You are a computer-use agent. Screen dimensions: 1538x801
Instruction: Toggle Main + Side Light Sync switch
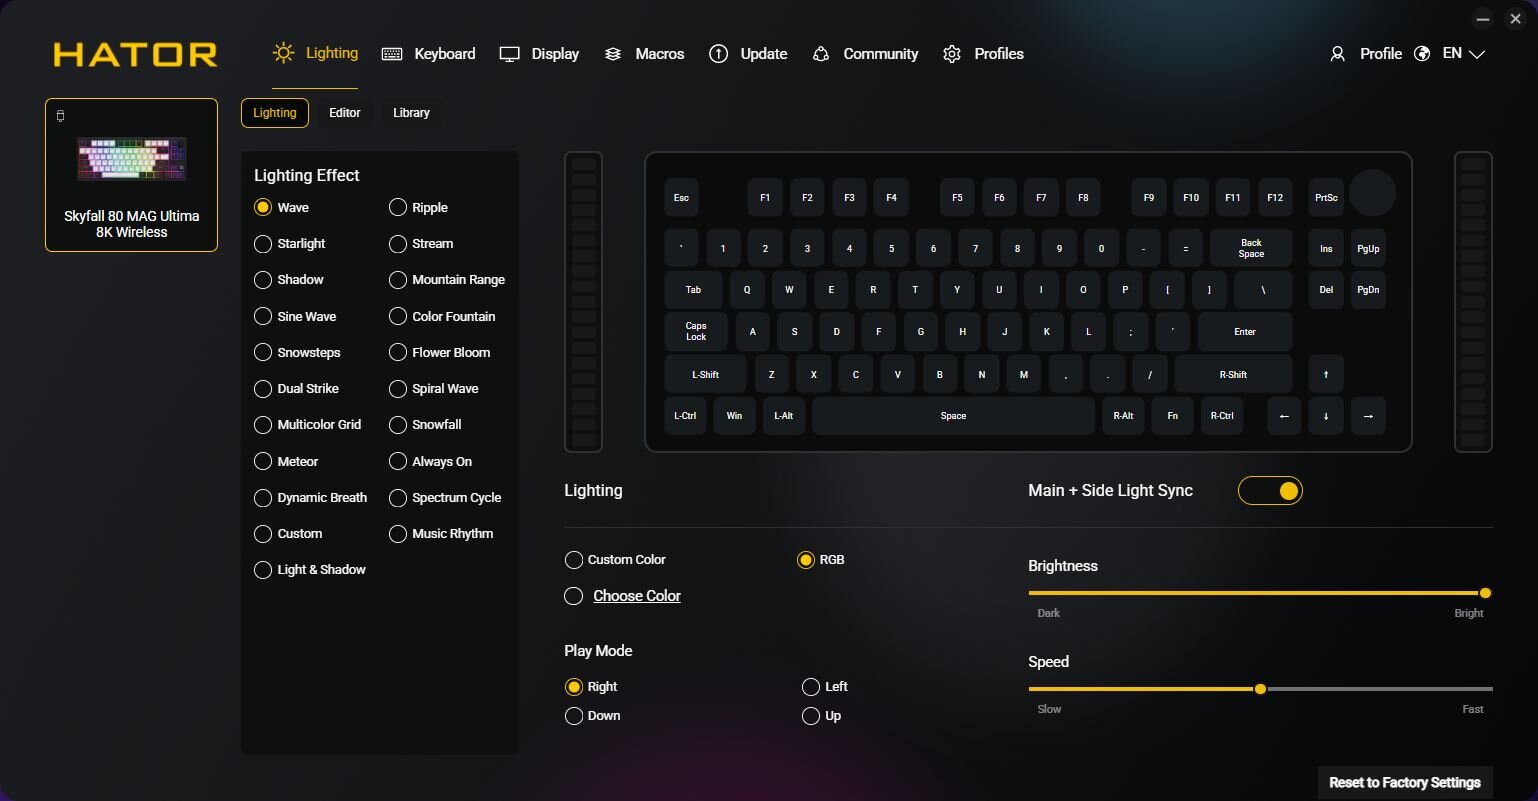1270,491
